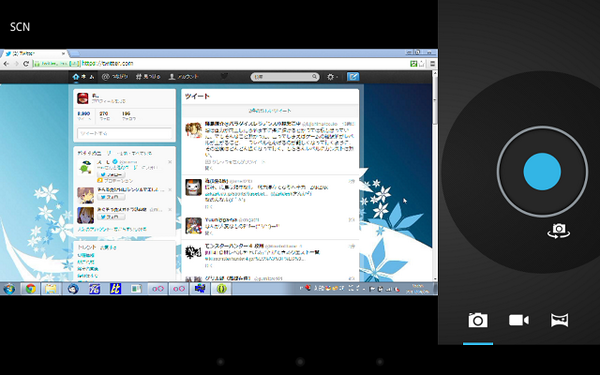Open the SCN scene mode indicator
The height and width of the screenshot is (375, 600).
pos(20,27)
